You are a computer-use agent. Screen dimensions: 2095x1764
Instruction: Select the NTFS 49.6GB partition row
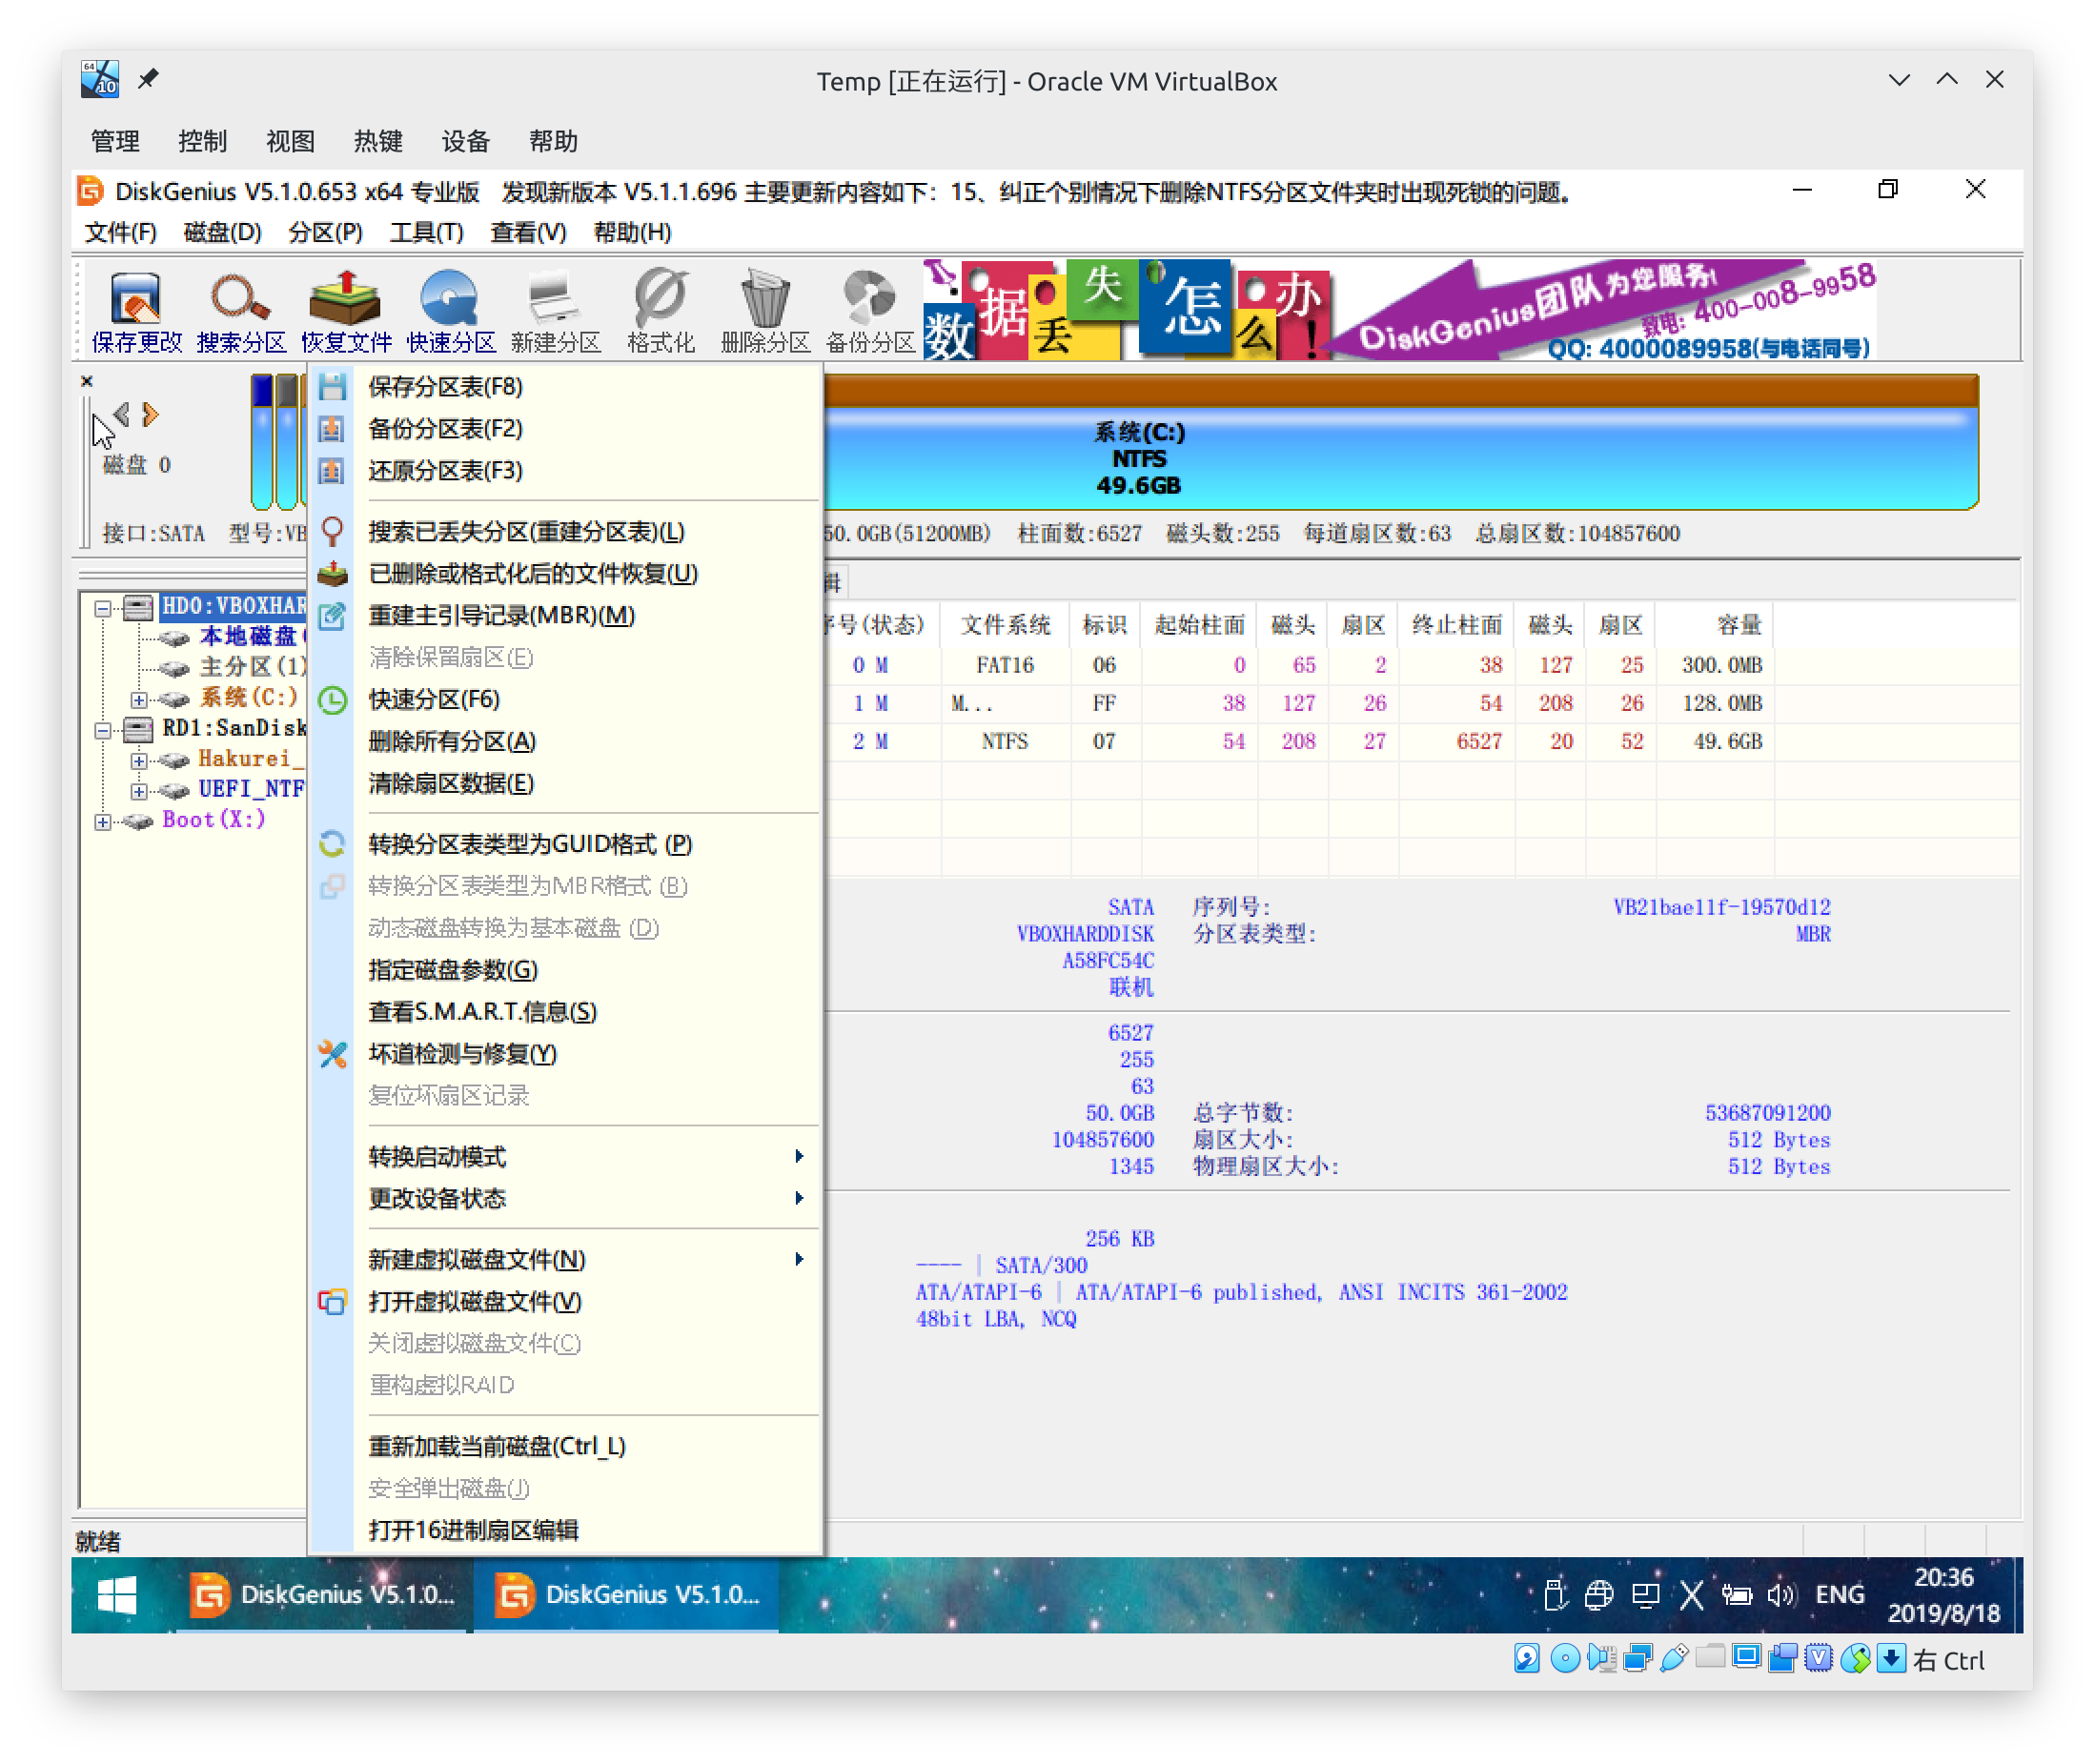[x=1297, y=741]
